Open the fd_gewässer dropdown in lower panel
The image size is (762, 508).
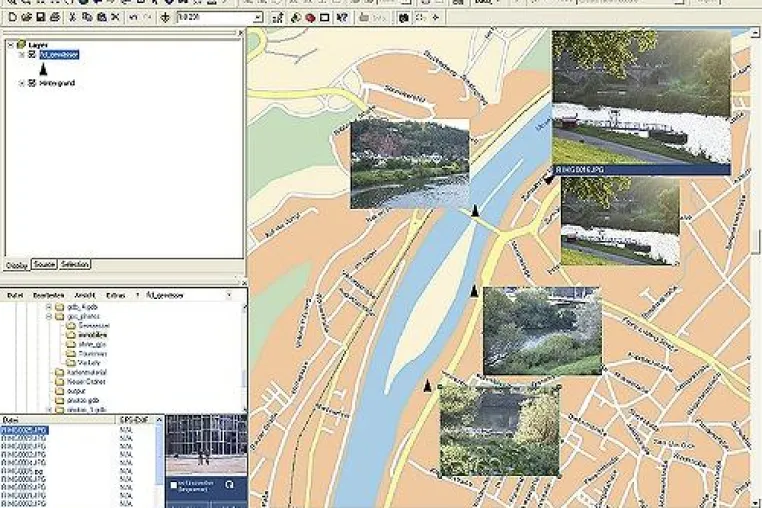coord(228,295)
